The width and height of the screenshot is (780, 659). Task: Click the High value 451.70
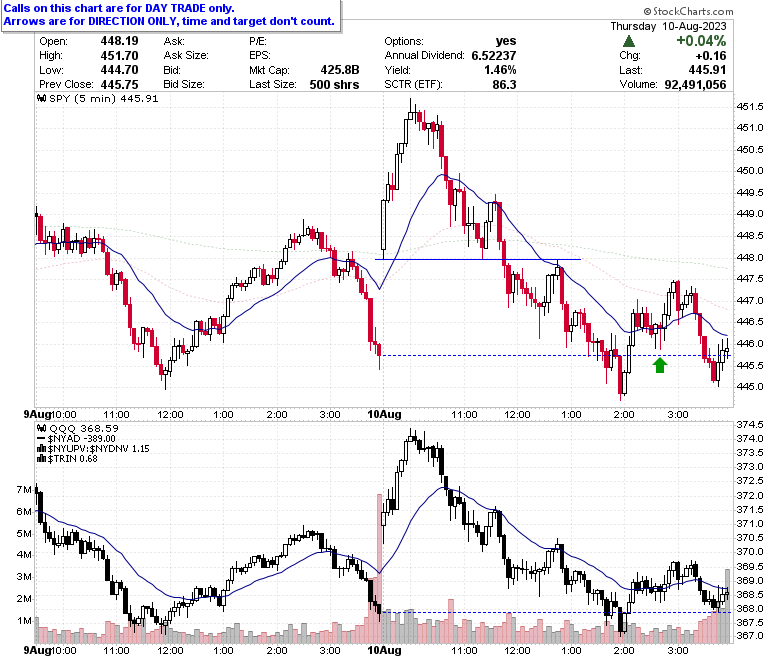coord(119,55)
